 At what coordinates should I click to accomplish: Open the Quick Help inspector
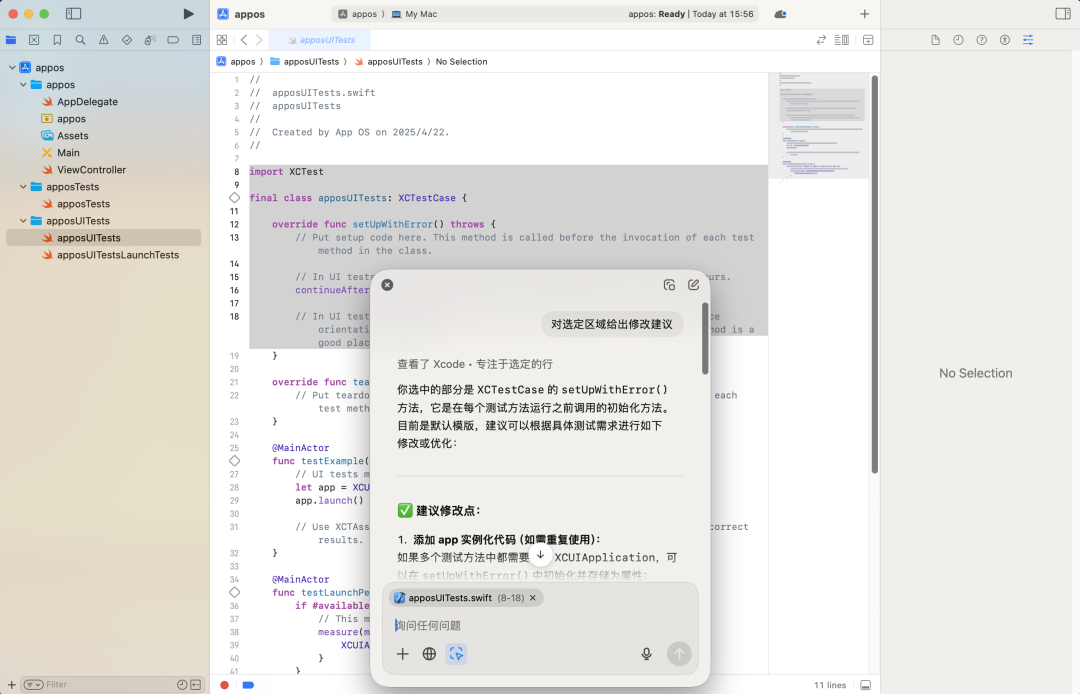point(982,40)
